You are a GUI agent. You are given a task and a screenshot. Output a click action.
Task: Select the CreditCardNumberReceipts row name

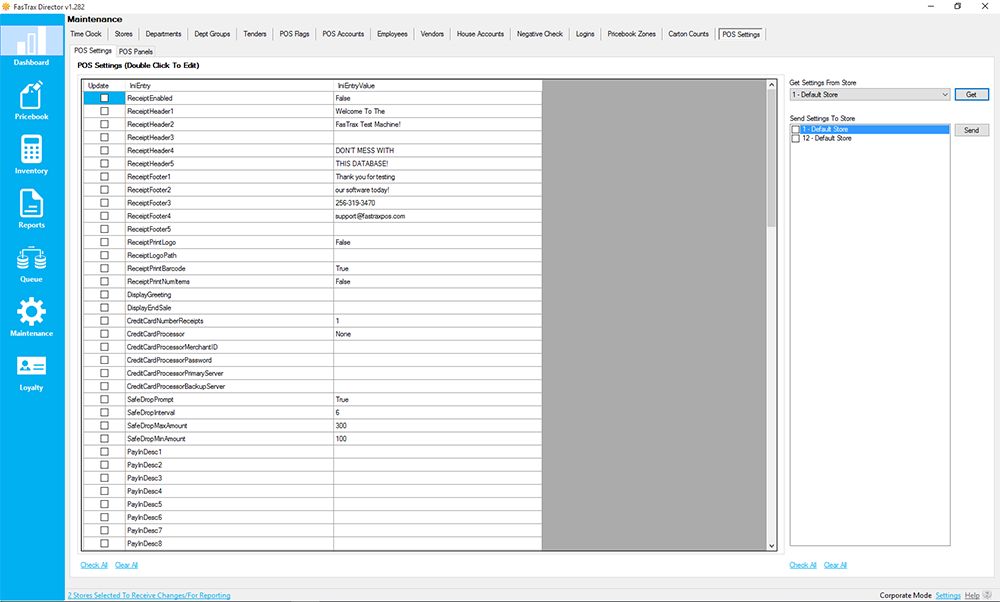tap(229, 321)
